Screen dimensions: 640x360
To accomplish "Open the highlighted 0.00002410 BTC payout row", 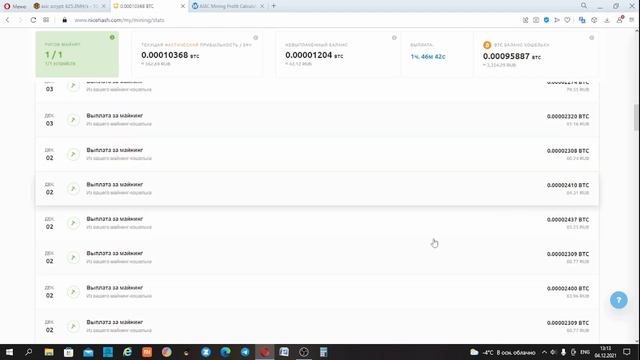I will 317,189.
